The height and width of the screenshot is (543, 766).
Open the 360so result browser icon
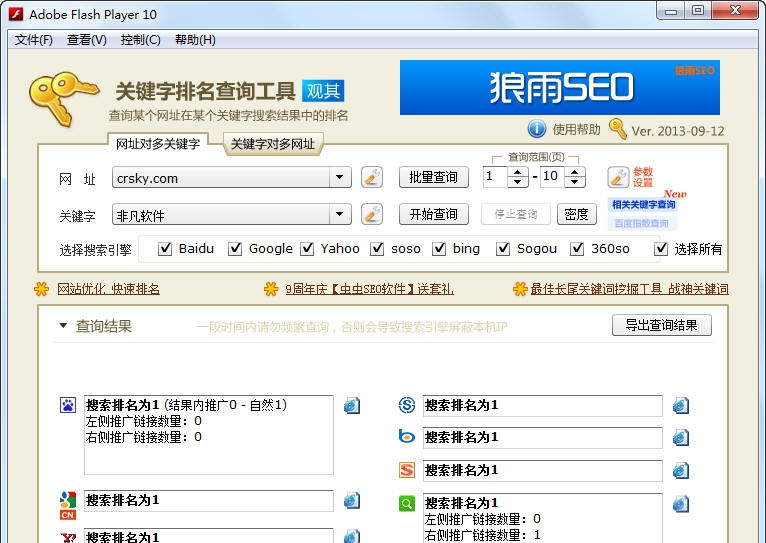click(x=681, y=503)
